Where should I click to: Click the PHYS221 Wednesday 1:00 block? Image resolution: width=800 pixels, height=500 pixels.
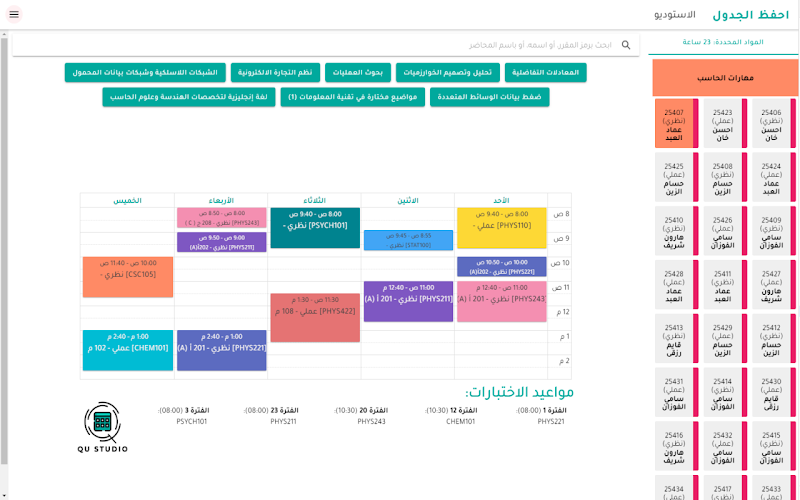pyautogui.click(x=221, y=351)
